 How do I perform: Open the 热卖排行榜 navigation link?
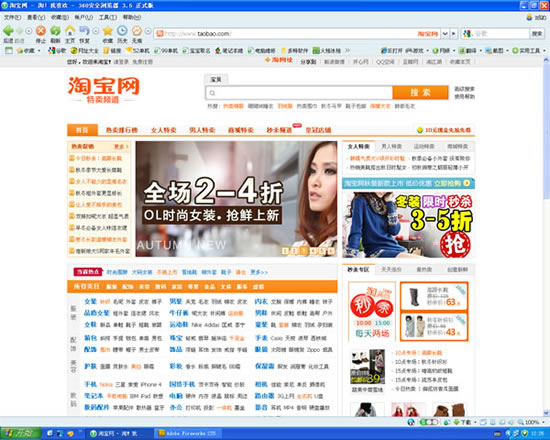122,130
